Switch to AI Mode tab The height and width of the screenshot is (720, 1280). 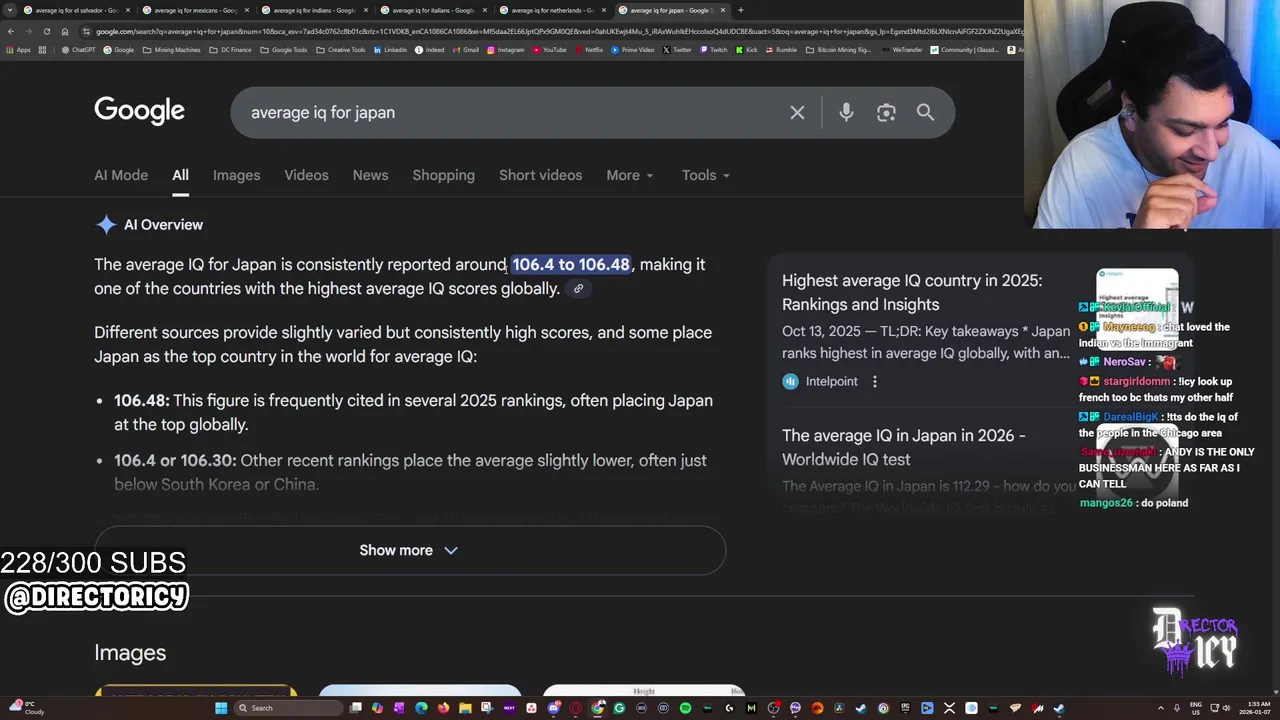coord(121,175)
